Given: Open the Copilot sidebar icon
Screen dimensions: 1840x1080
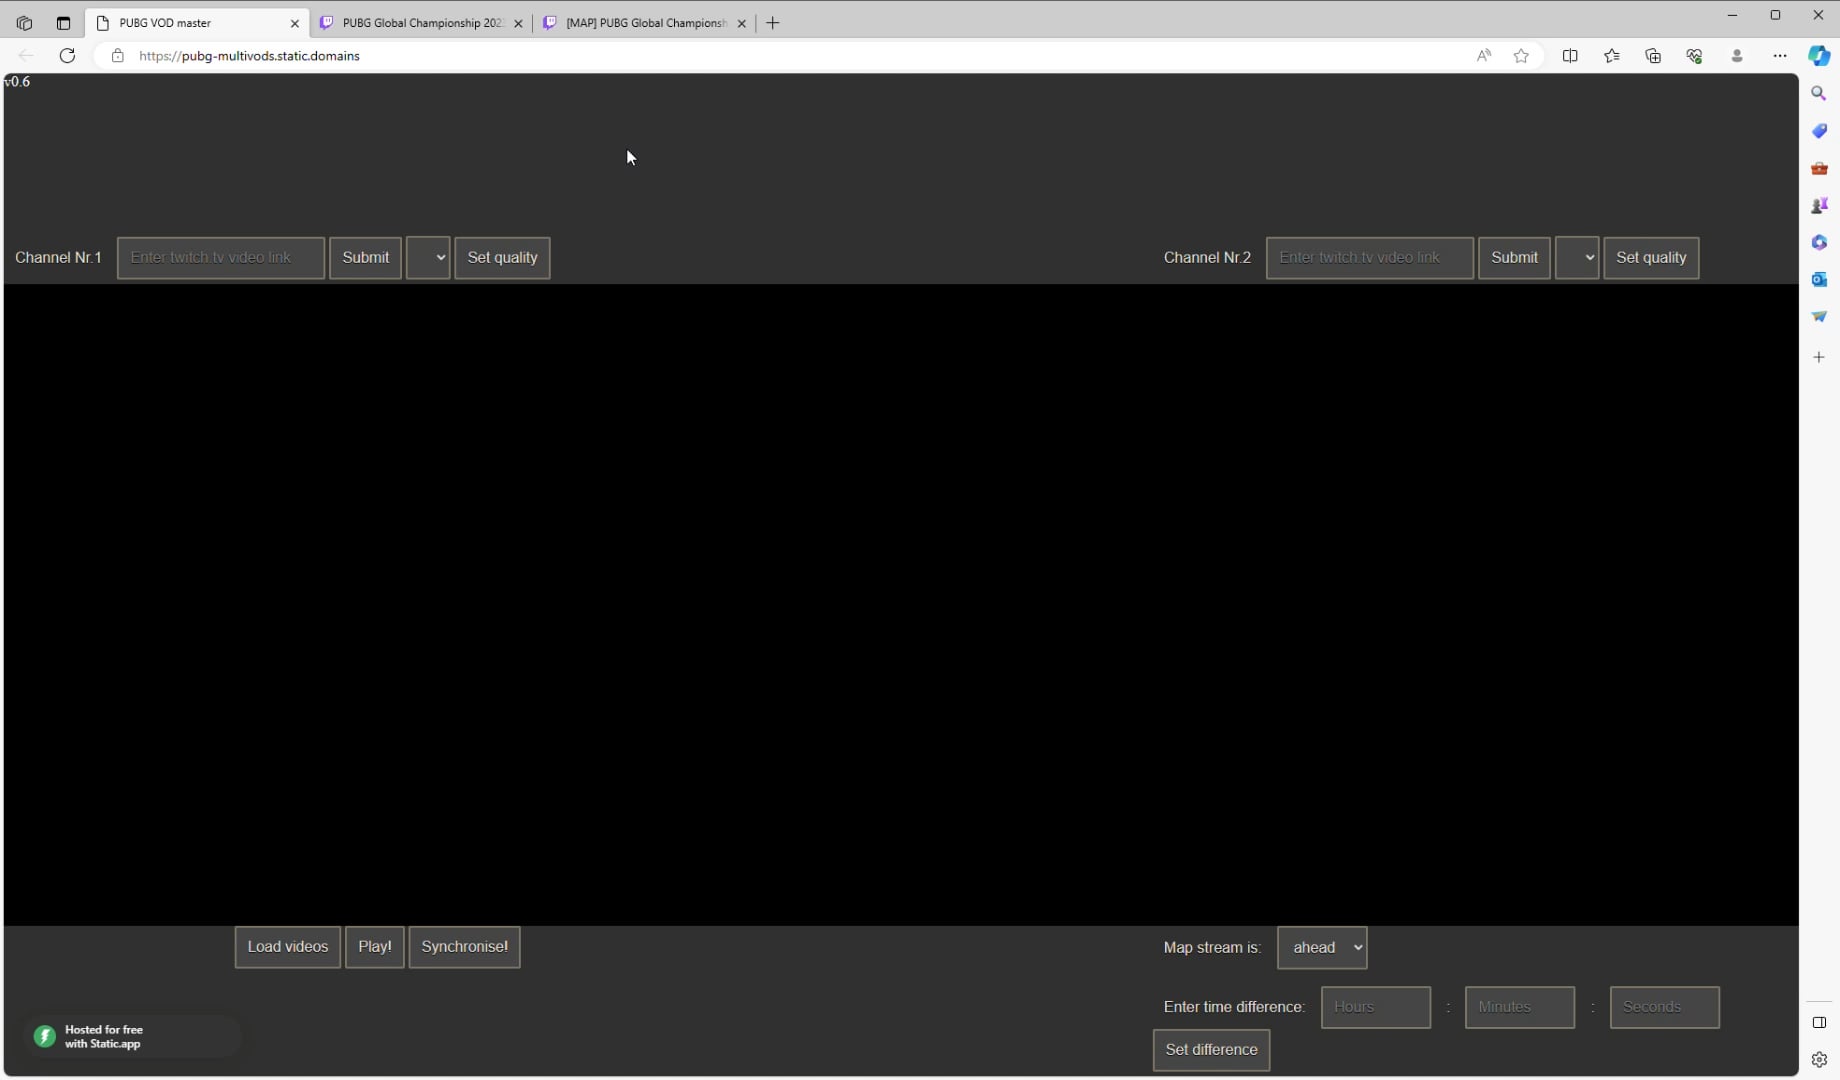Looking at the screenshot, I should [x=1819, y=56].
